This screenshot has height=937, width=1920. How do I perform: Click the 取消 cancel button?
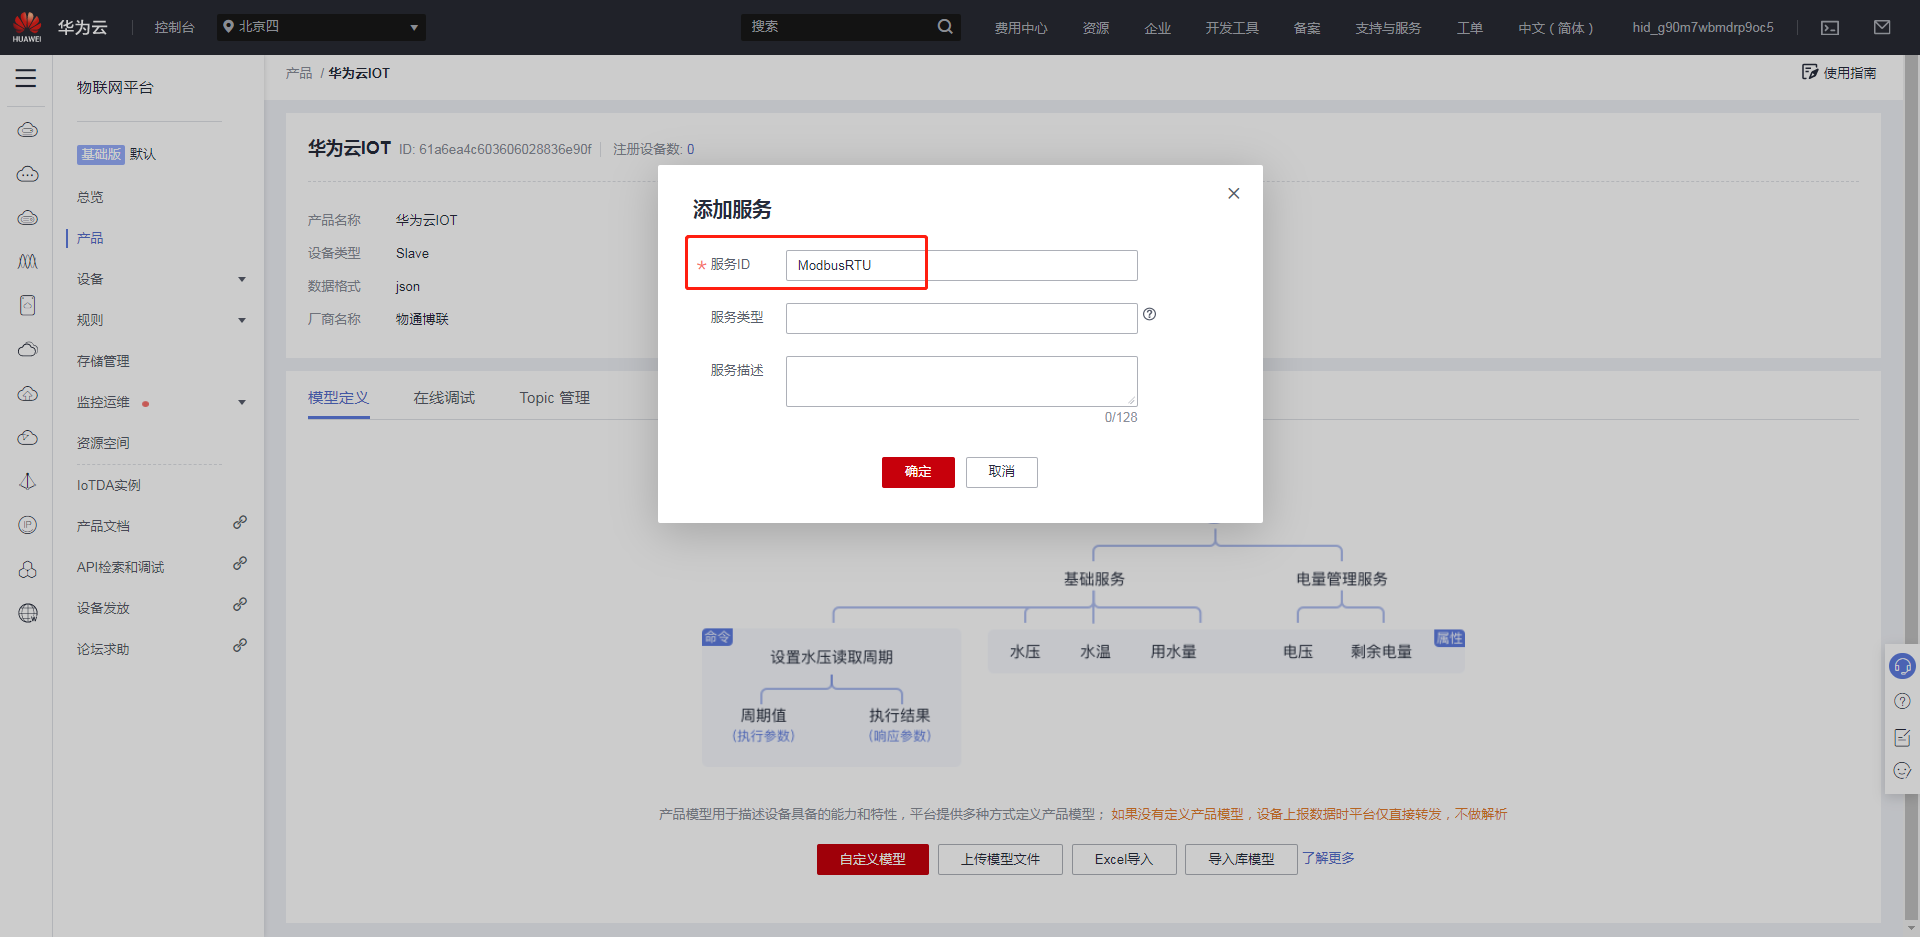coord(1001,472)
